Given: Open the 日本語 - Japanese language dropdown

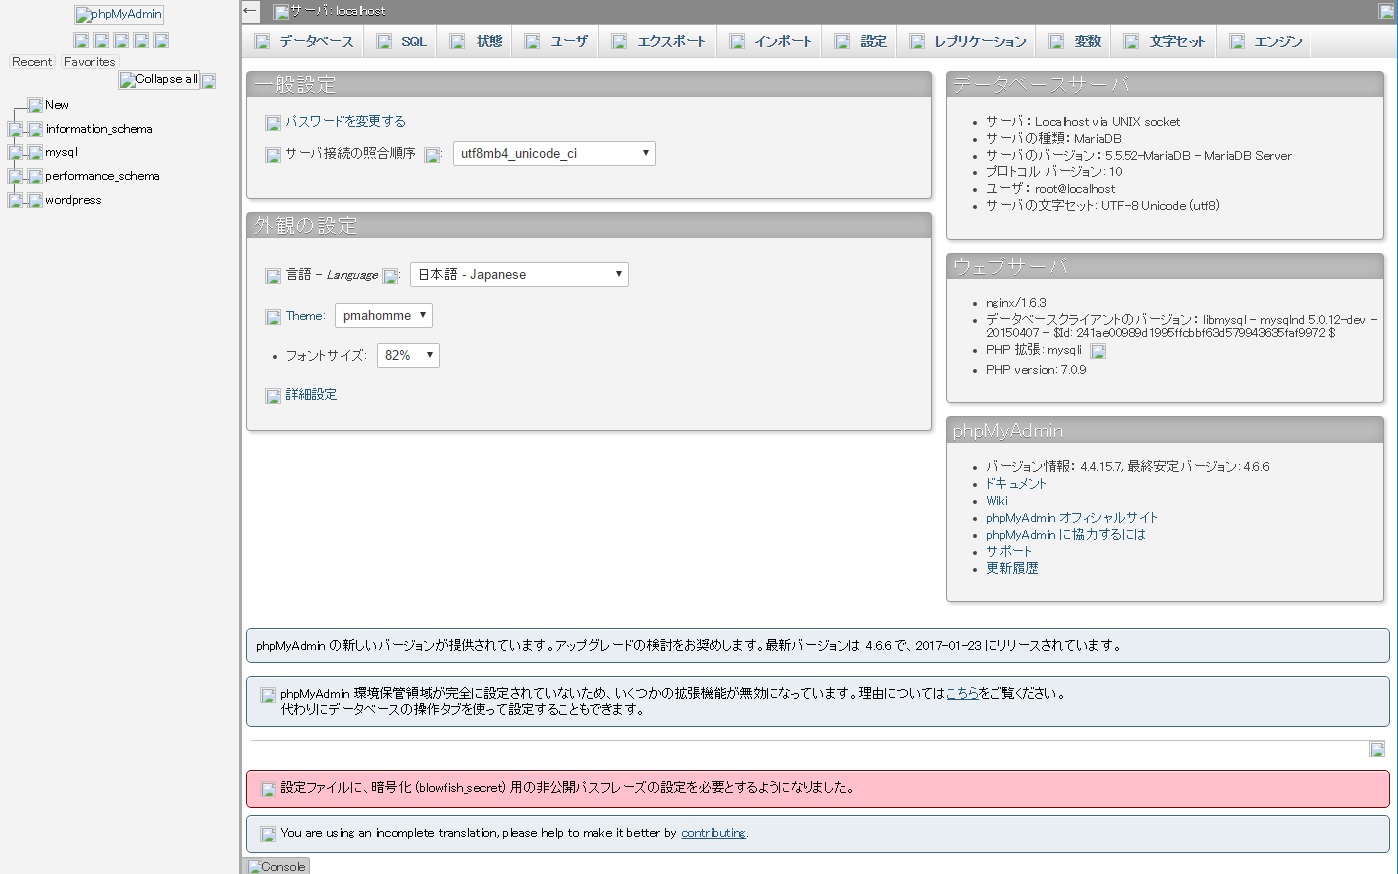Looking at the screenshot, I should tap(518, 275).
